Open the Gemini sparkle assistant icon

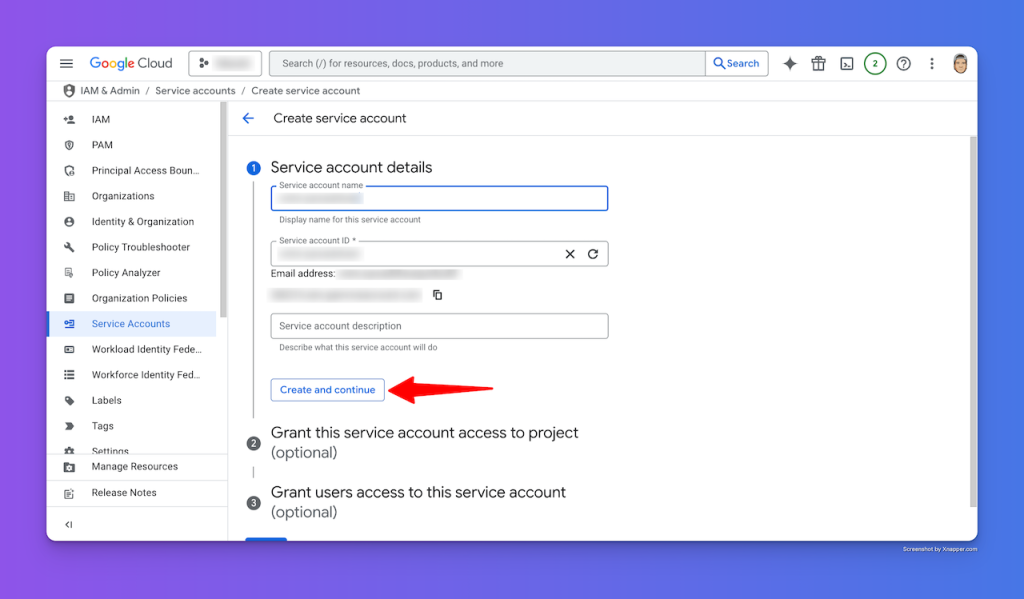point(790,63)
